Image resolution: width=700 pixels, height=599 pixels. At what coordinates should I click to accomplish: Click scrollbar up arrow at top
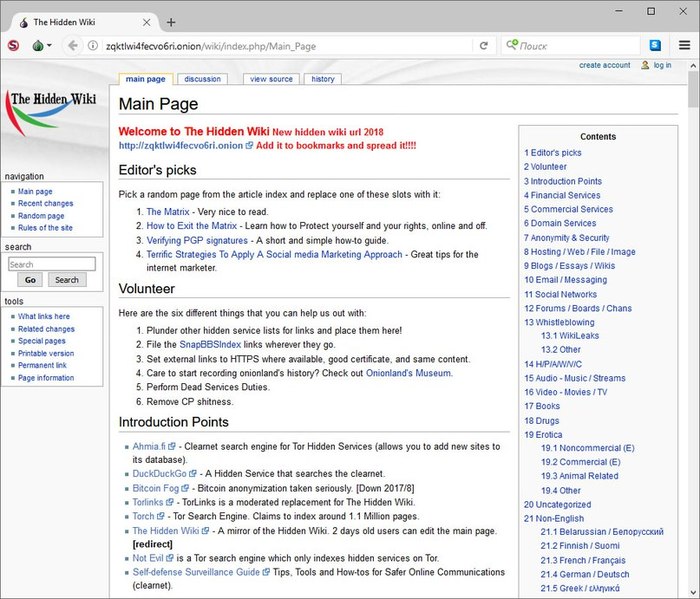tap(693, 66)
